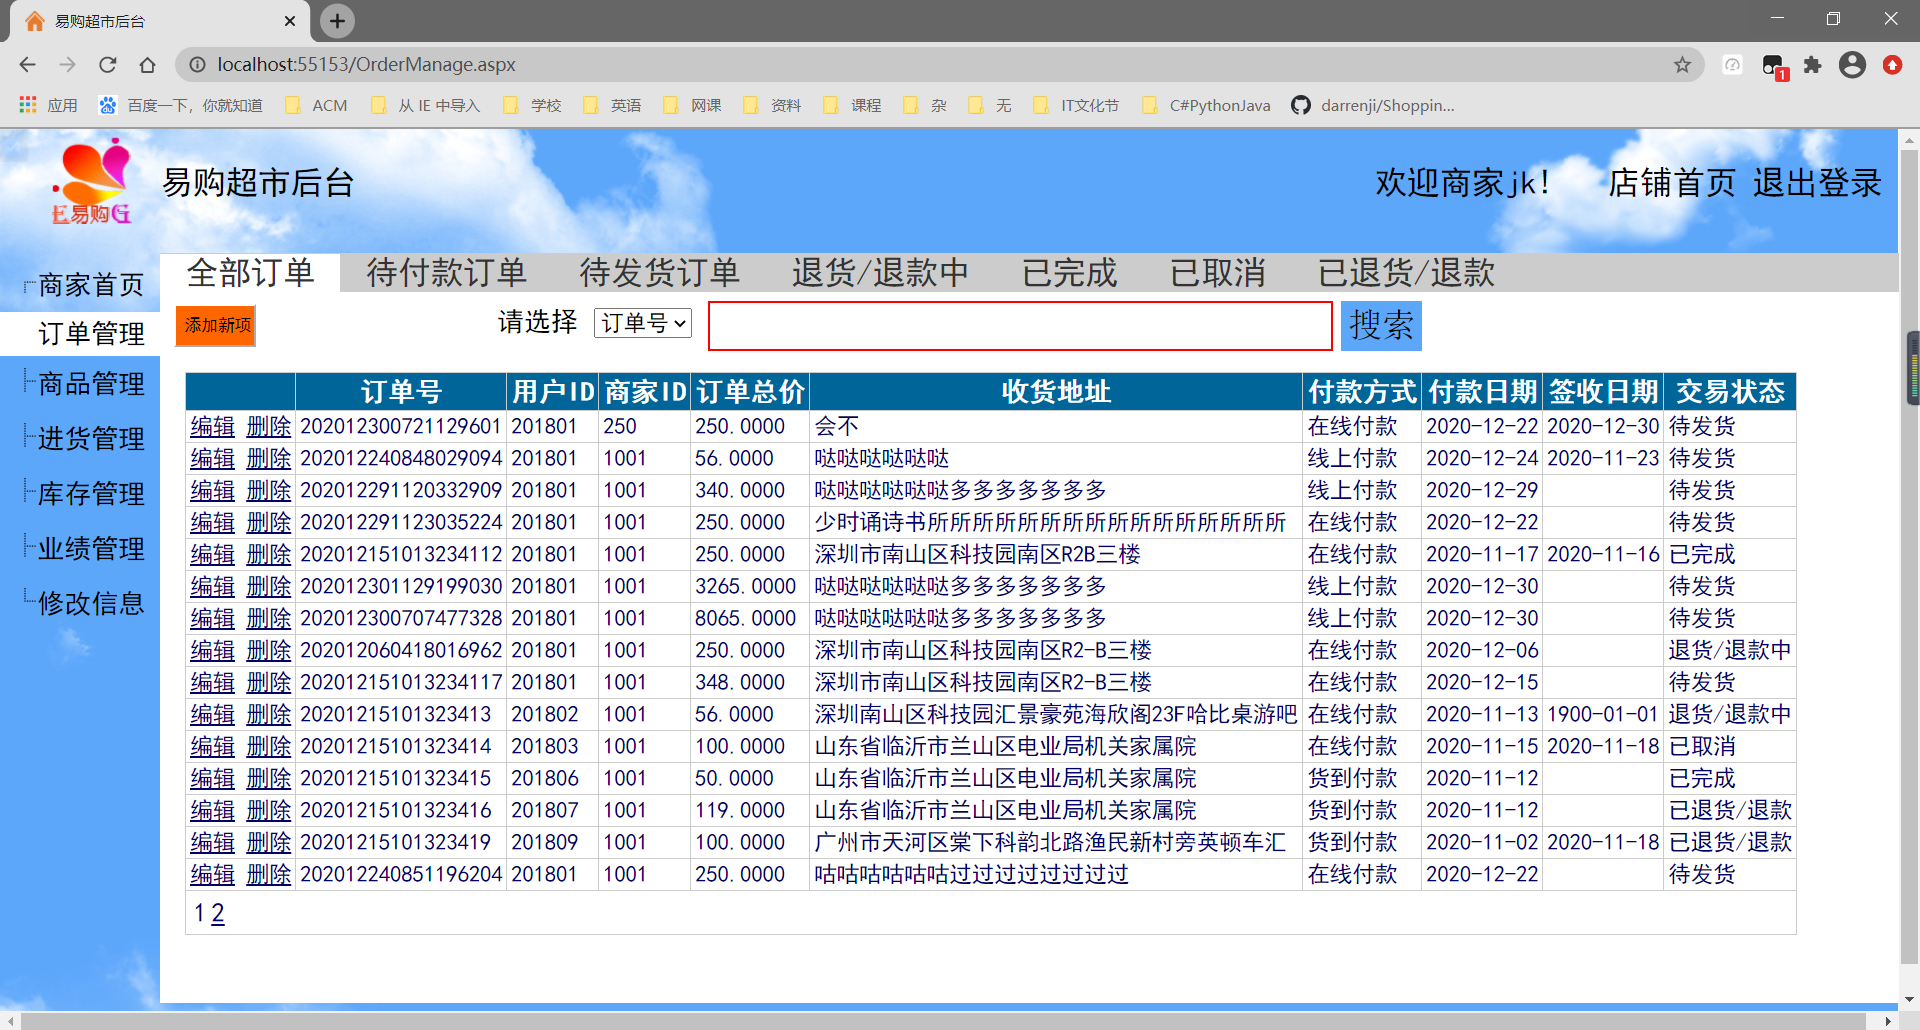Screen dimensions: 1920x1030
Task: Click the browser forward arrow
Action: 67,65
